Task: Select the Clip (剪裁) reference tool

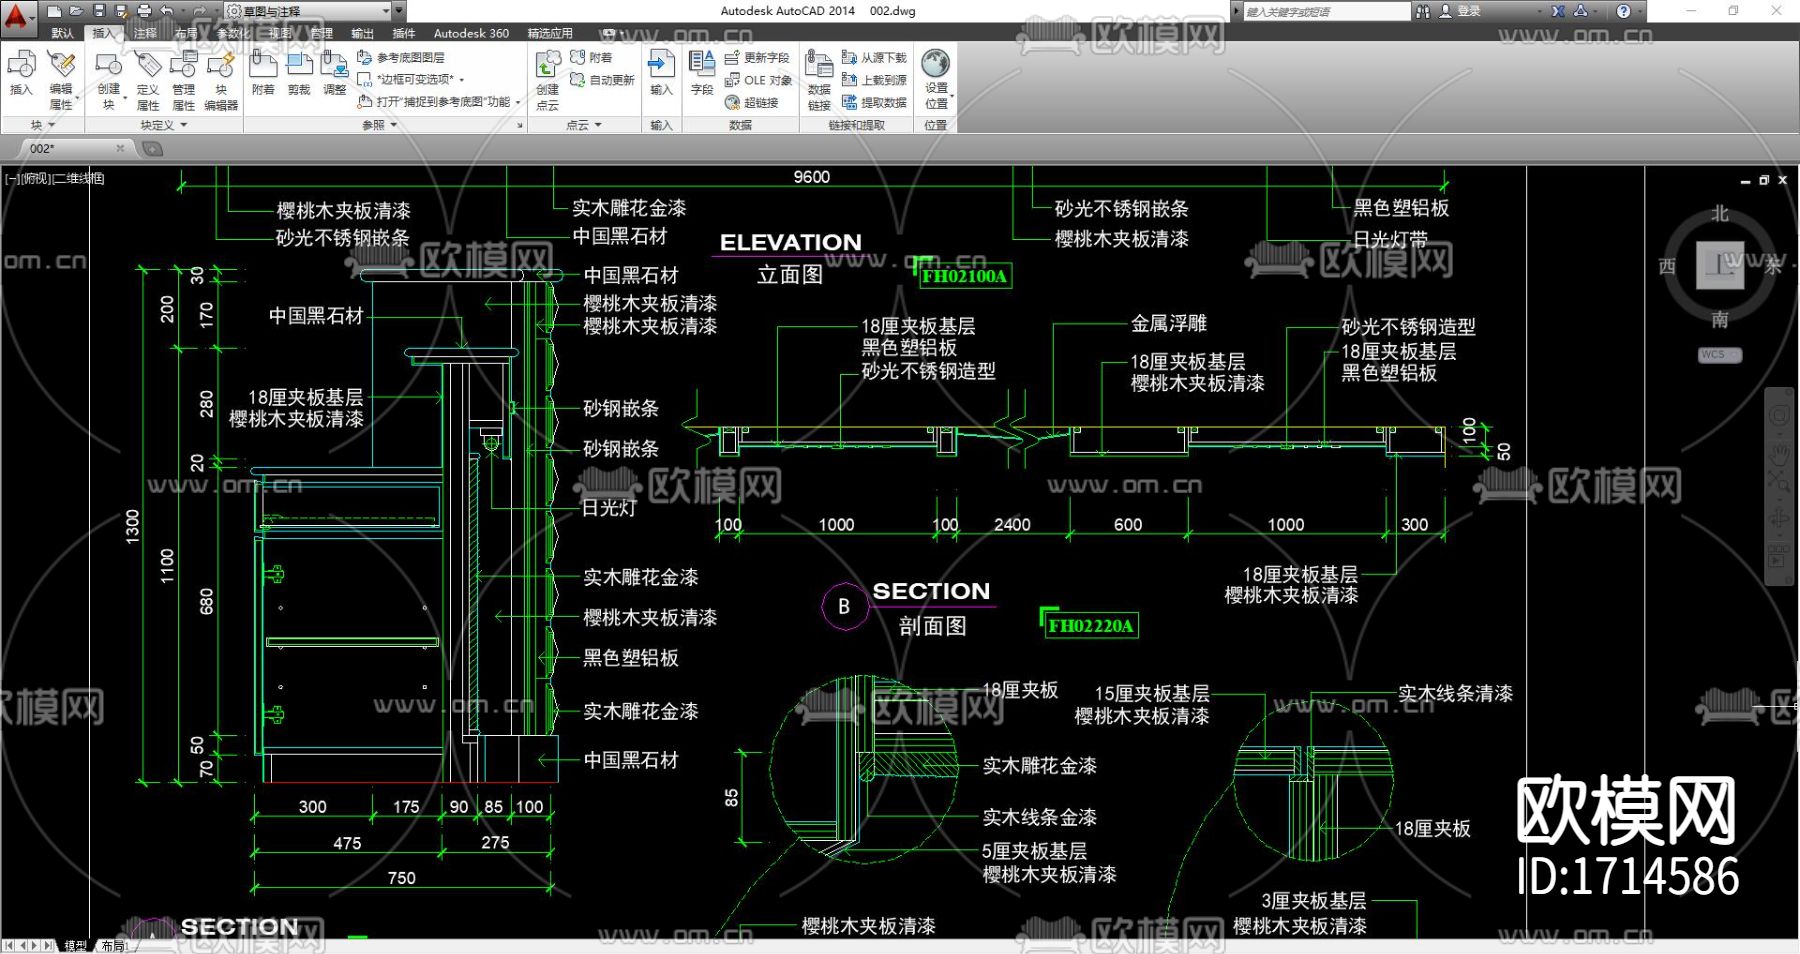Action: click(299, 73)
